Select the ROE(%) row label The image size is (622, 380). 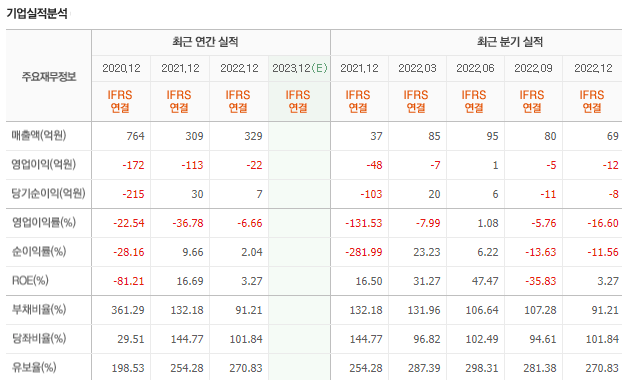point(30,280)
